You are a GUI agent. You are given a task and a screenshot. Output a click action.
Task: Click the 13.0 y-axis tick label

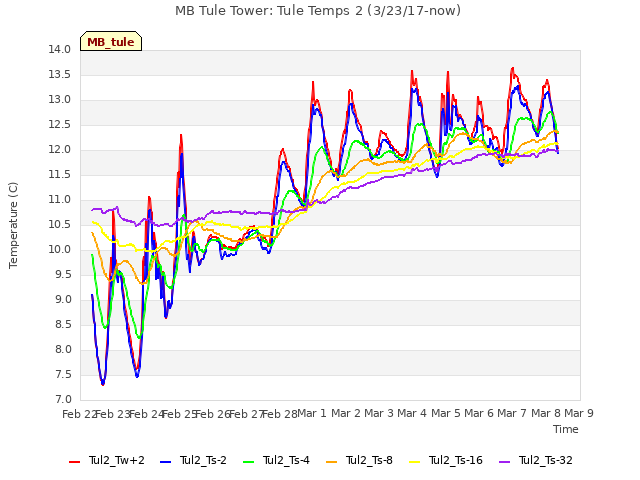coord(60,100)
